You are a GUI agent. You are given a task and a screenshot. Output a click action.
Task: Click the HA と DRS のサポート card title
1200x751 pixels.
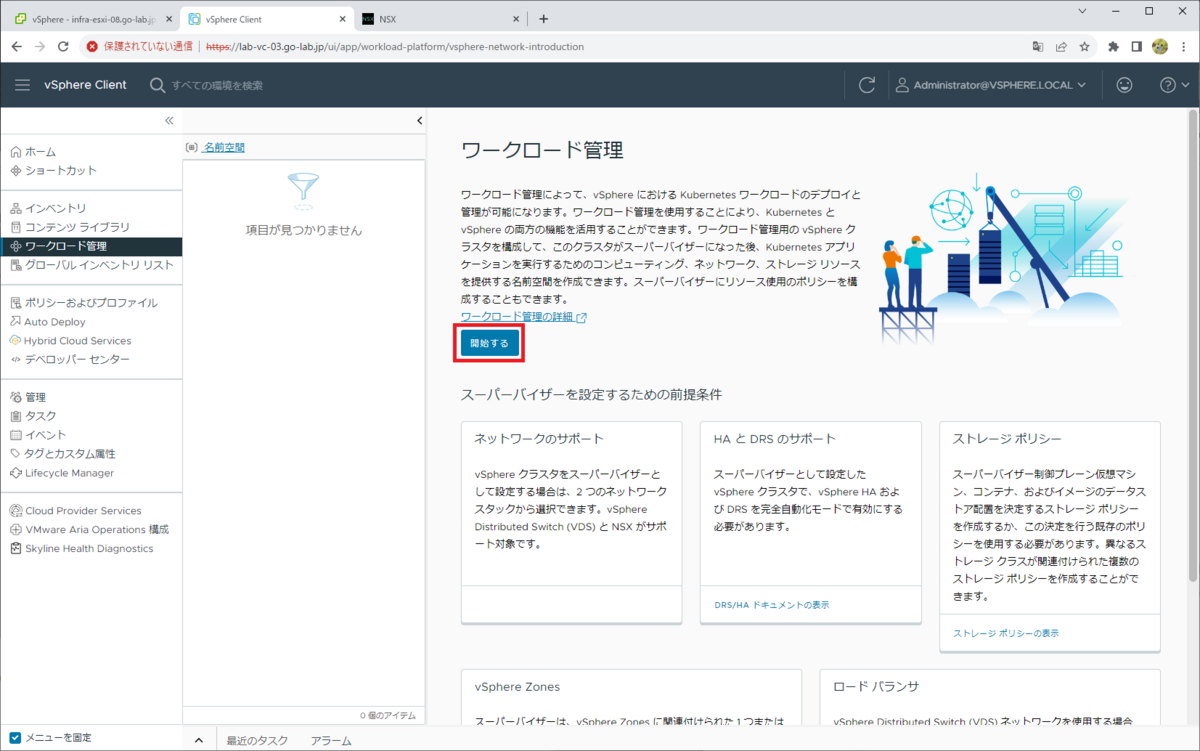coord(775,439)
